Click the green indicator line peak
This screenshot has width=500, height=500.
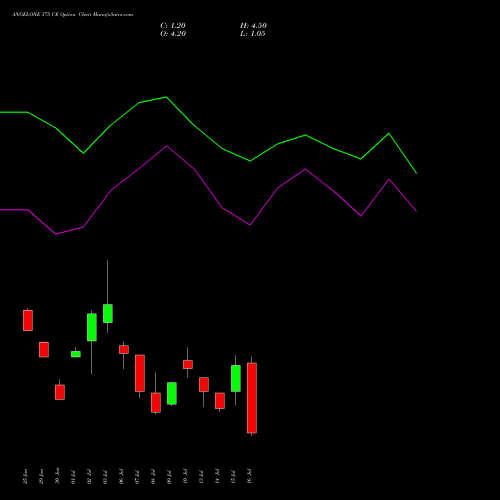(167, 97)
